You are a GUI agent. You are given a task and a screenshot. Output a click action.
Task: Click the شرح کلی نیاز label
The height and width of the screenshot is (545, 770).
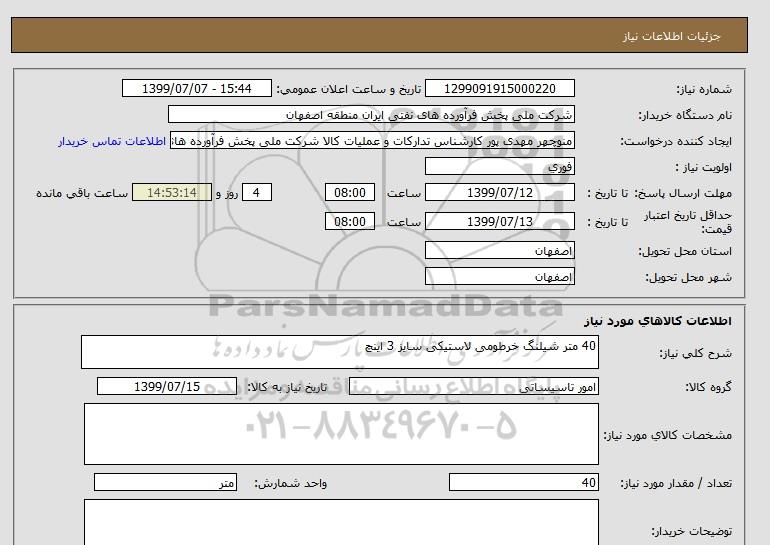(695, 354)
